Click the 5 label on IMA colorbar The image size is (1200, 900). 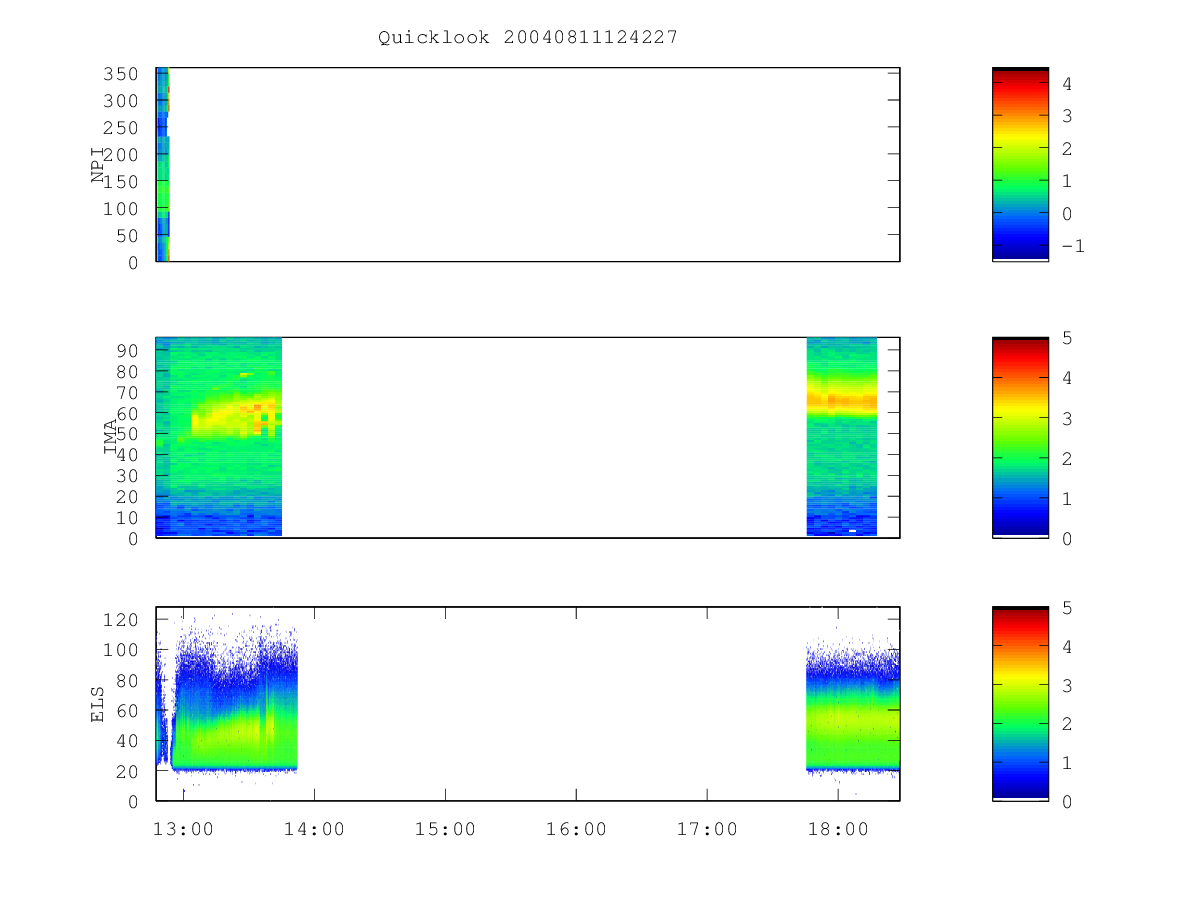[1067, 338]
